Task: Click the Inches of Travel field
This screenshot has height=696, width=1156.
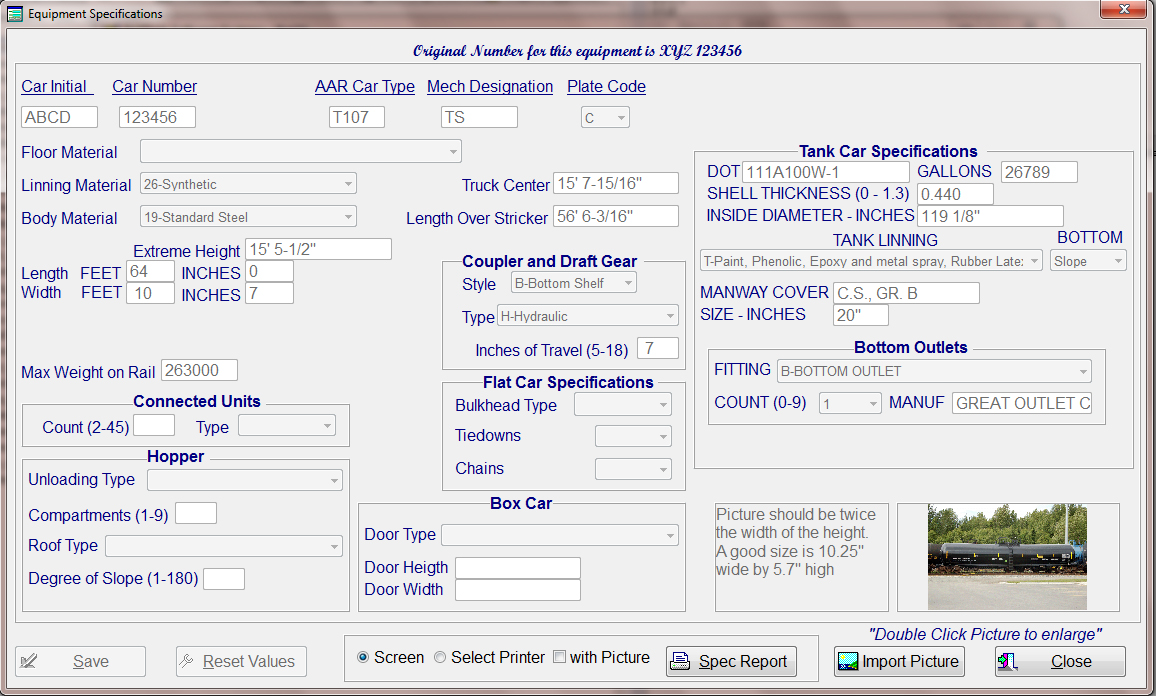Action: coord(658,348)
